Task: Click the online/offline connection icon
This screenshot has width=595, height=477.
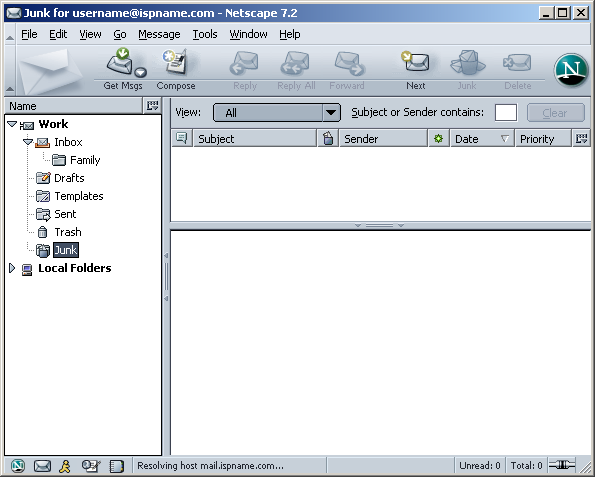Action: click(562, 464)
